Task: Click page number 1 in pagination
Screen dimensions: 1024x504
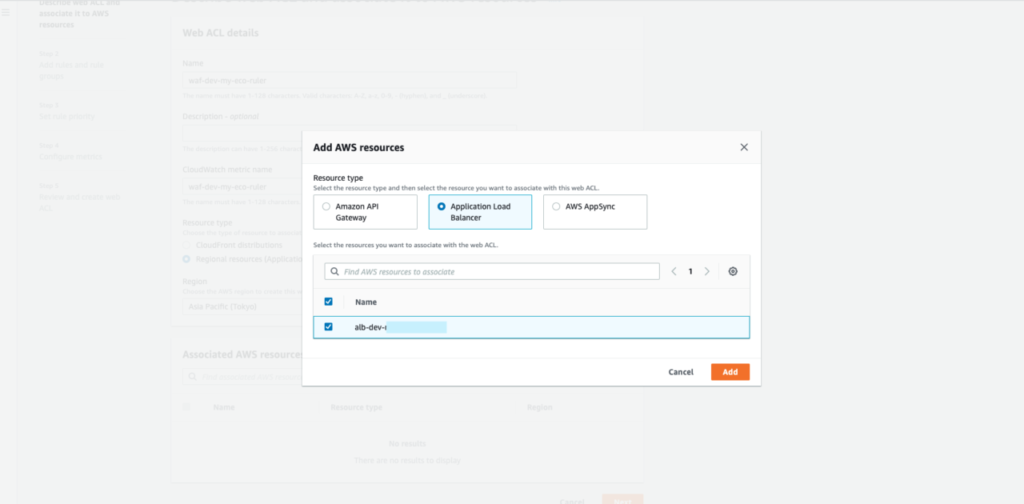Action: click(690, 272)
